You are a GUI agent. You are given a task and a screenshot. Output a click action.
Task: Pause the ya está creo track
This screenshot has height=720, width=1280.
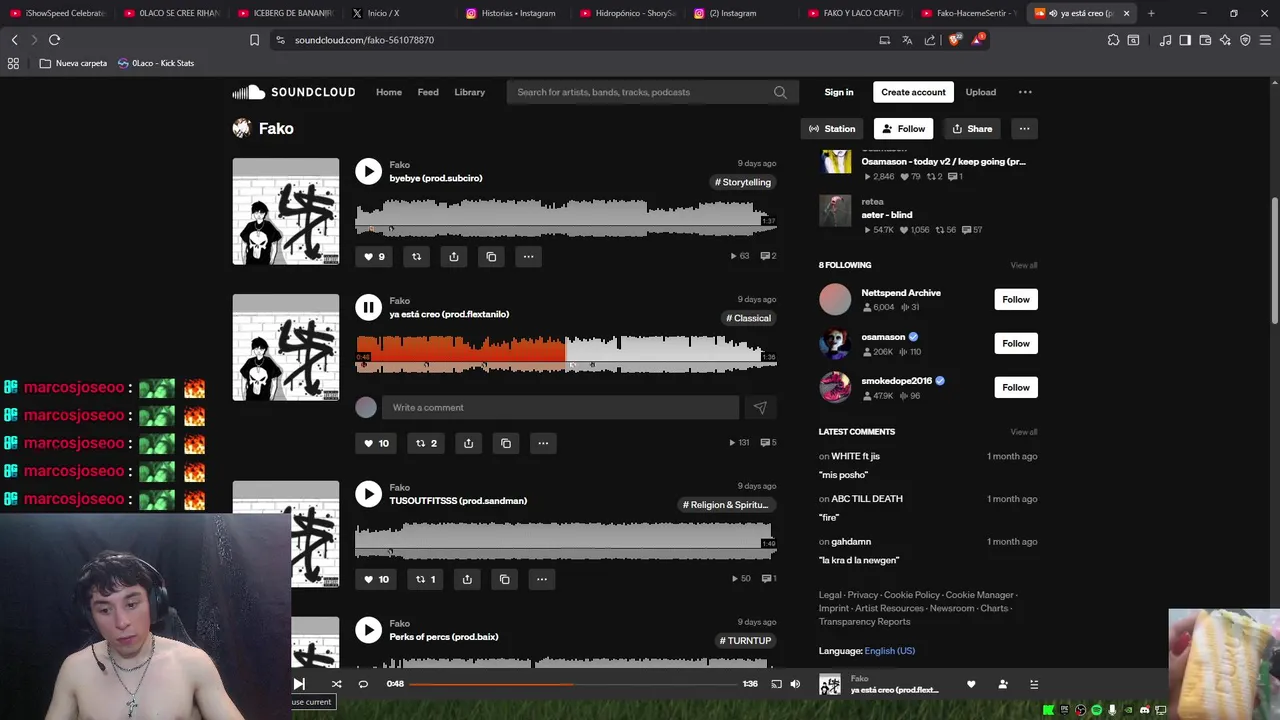point(368,307)
